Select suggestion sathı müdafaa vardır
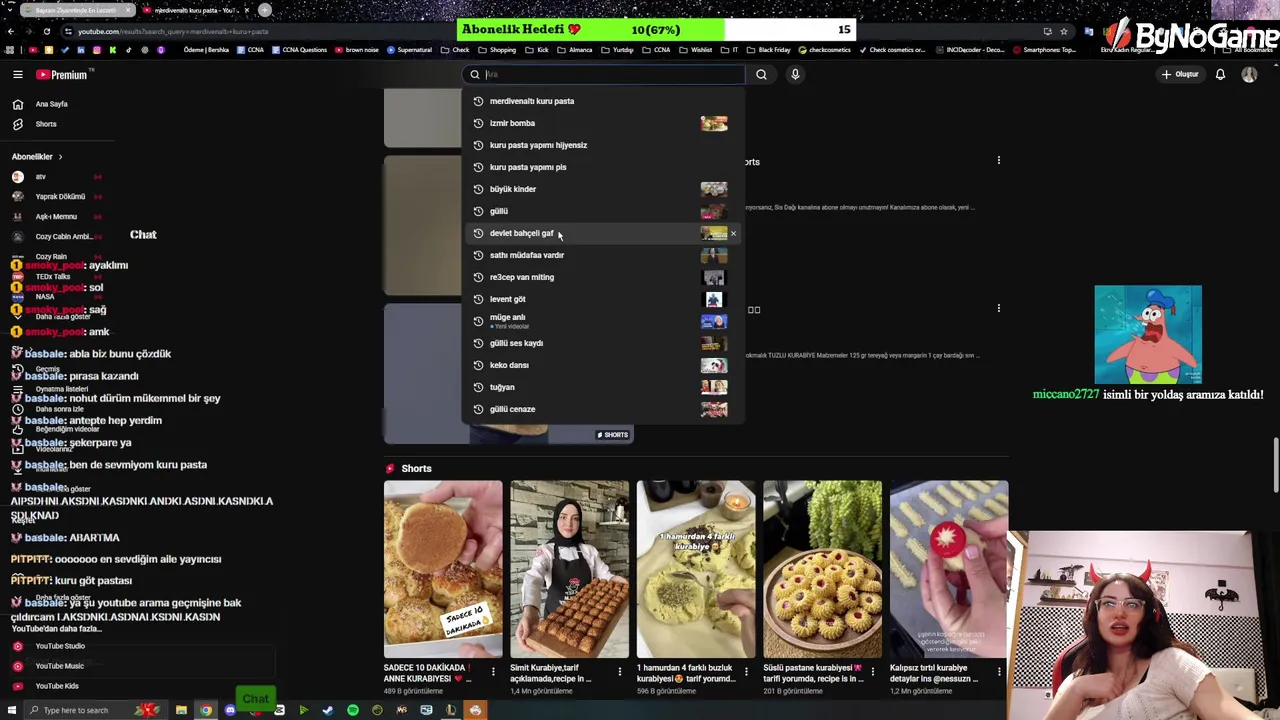Screen dimensions: 1280x720 pos(603,255)
